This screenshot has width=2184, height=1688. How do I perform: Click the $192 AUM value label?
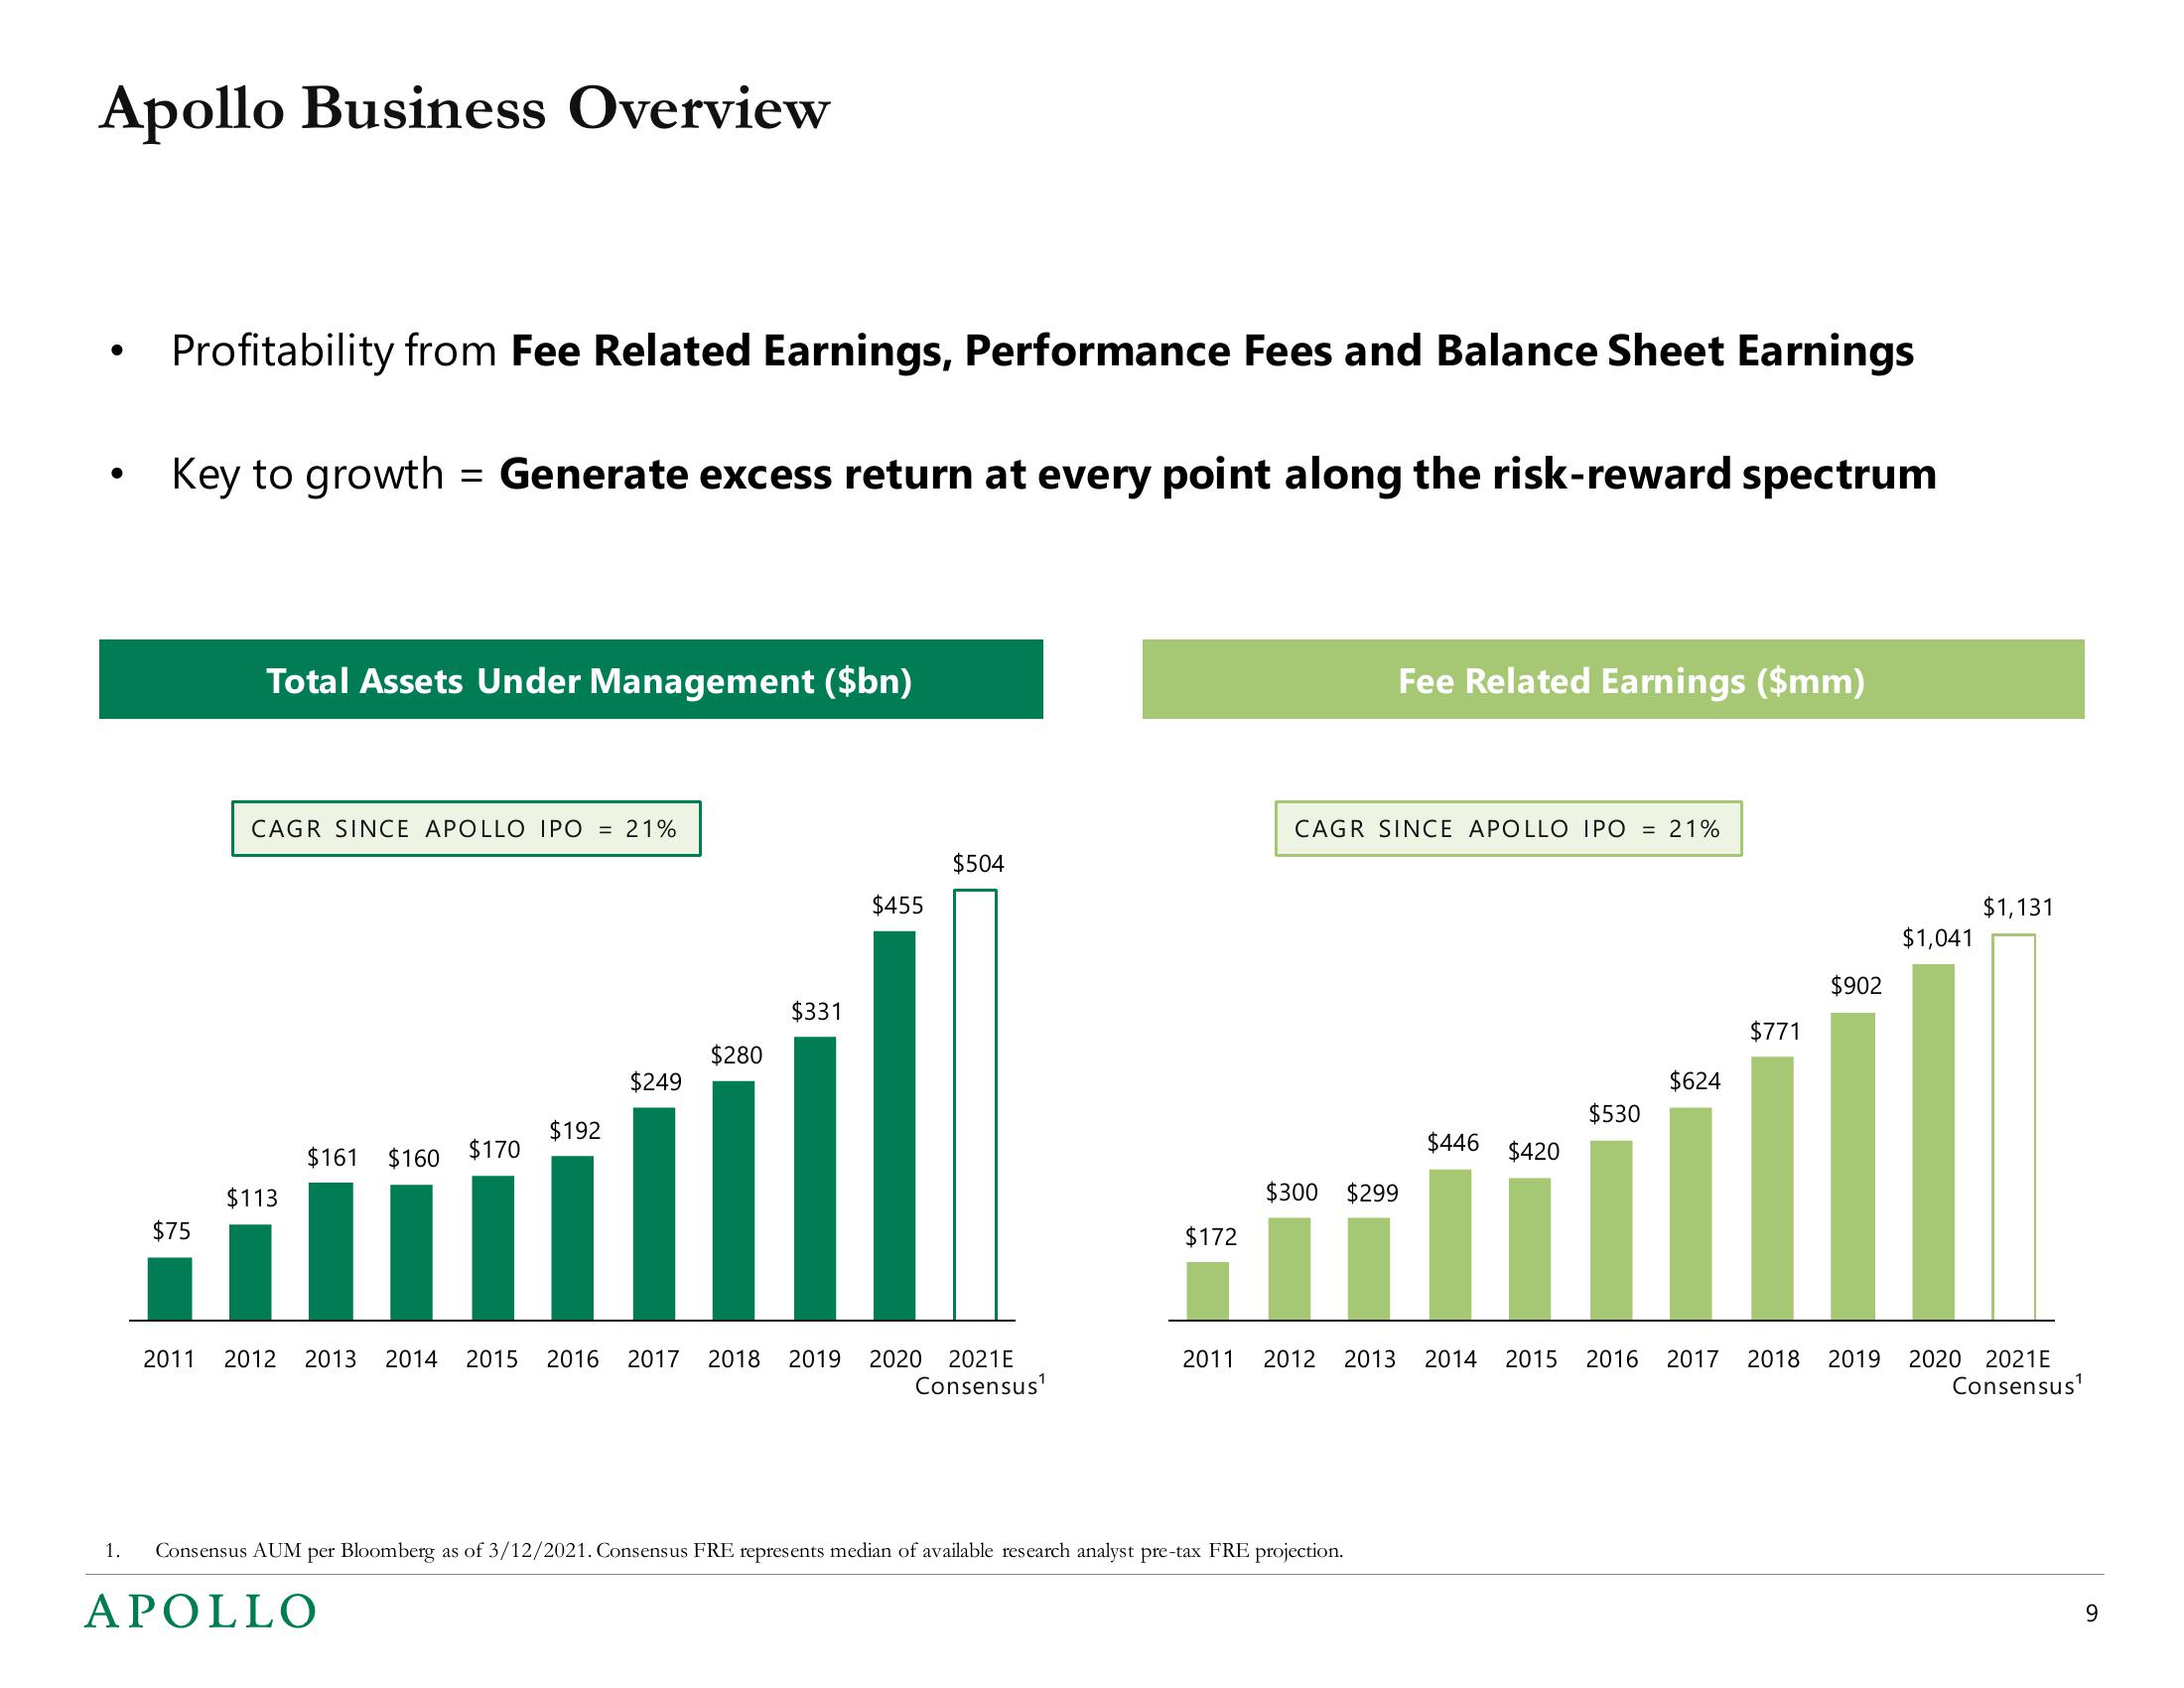coord(575,1131)
